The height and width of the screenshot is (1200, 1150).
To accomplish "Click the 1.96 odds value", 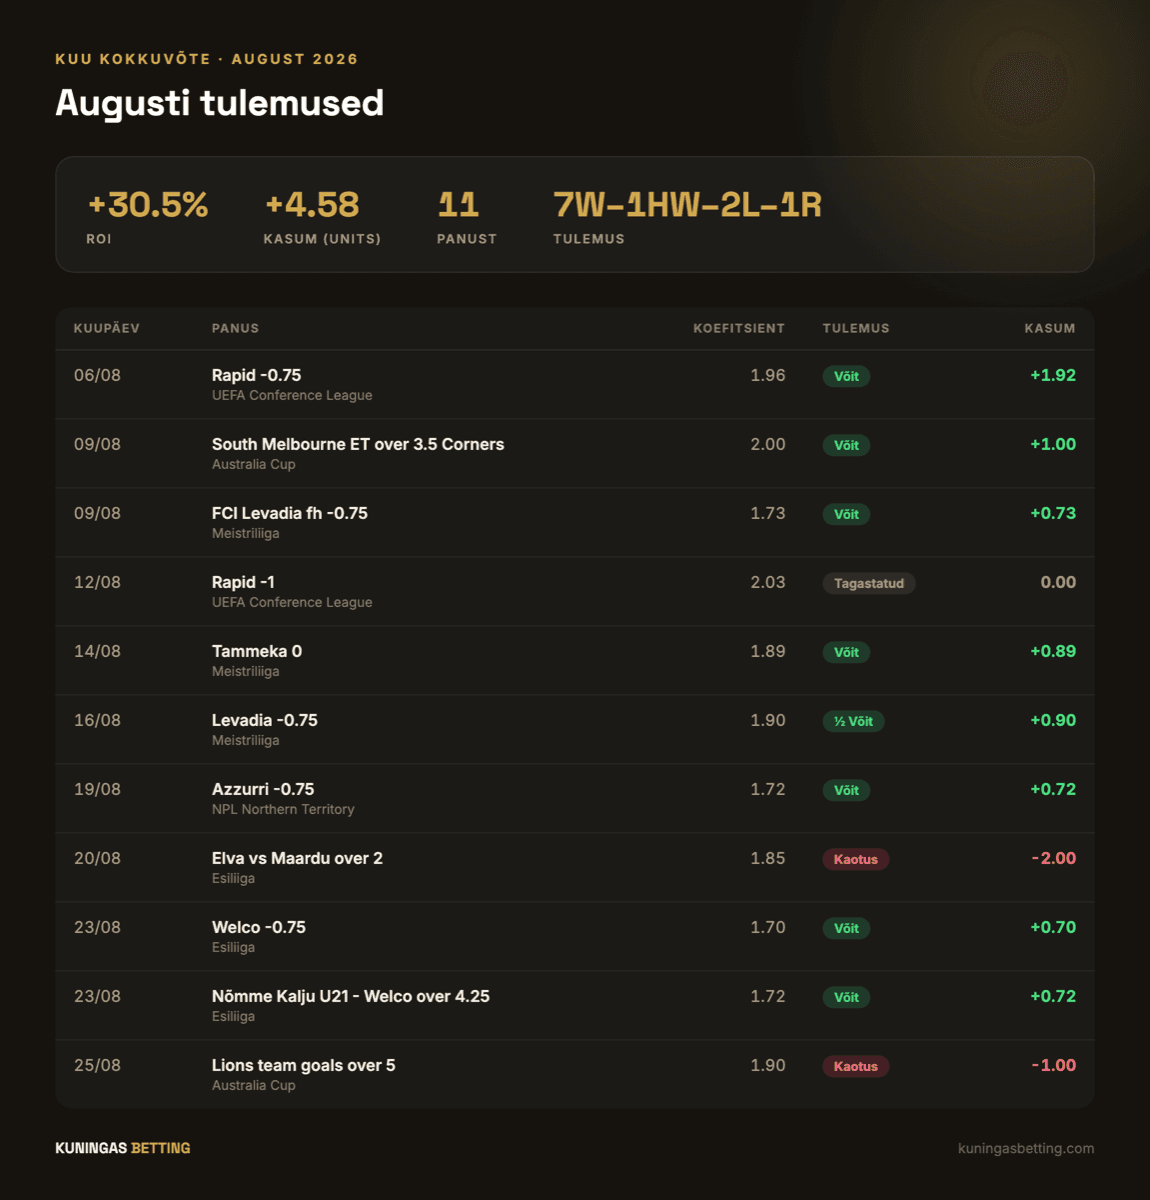I will point(768,375).
